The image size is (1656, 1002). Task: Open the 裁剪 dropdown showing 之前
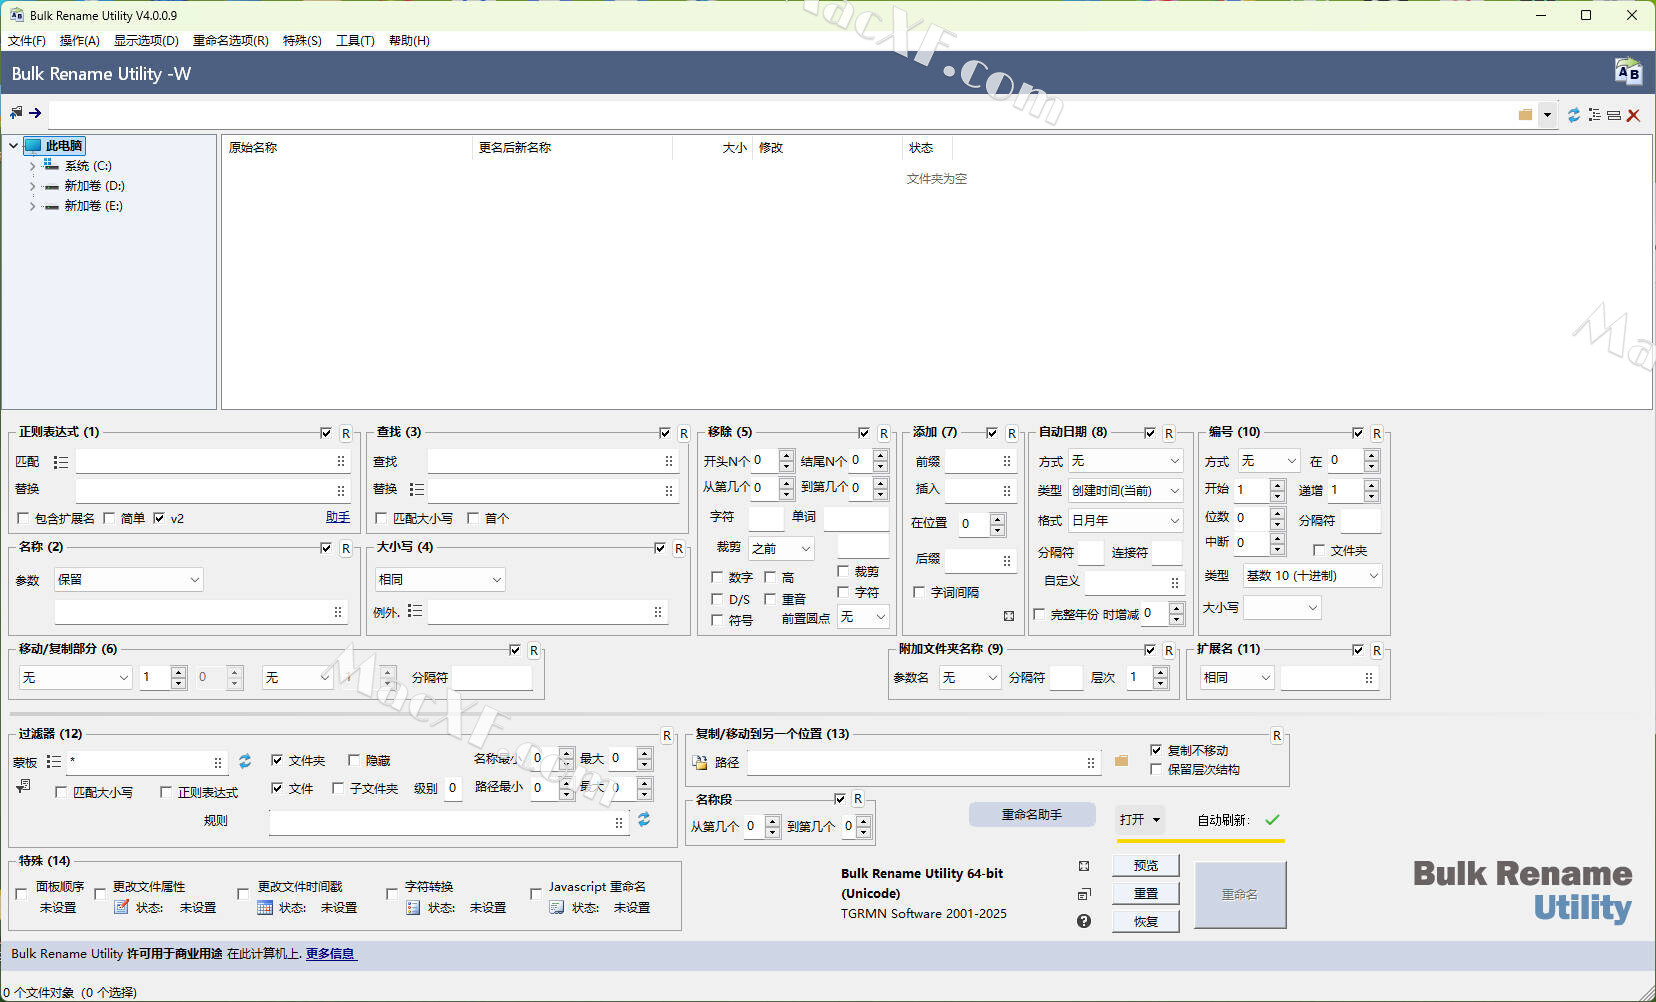tap(781, 548)
